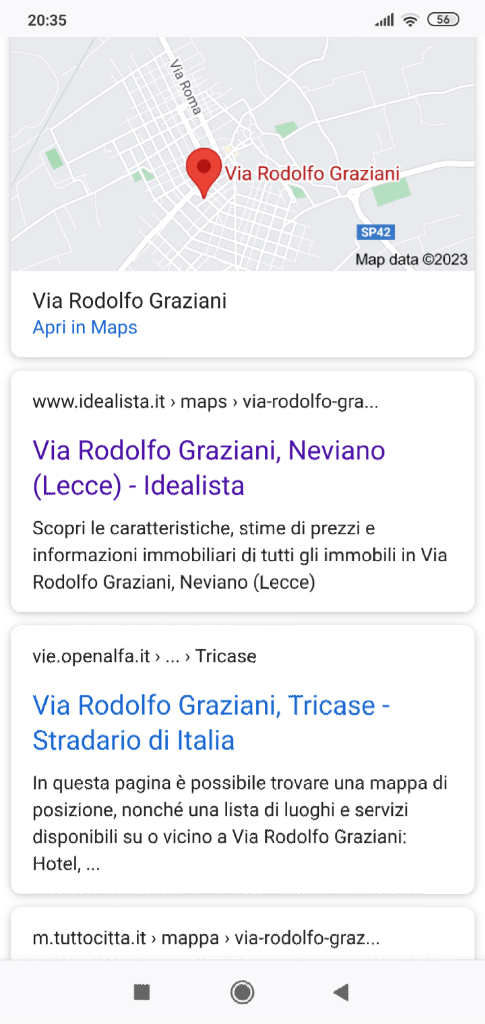
Task: Open the Apri in Maps link
Action: pos(85,327)
